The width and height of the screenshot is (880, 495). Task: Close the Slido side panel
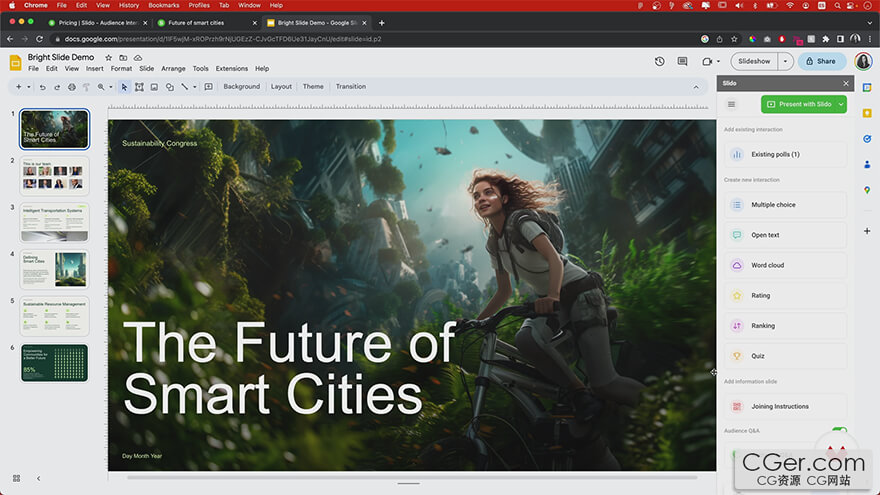pos(846,83)
